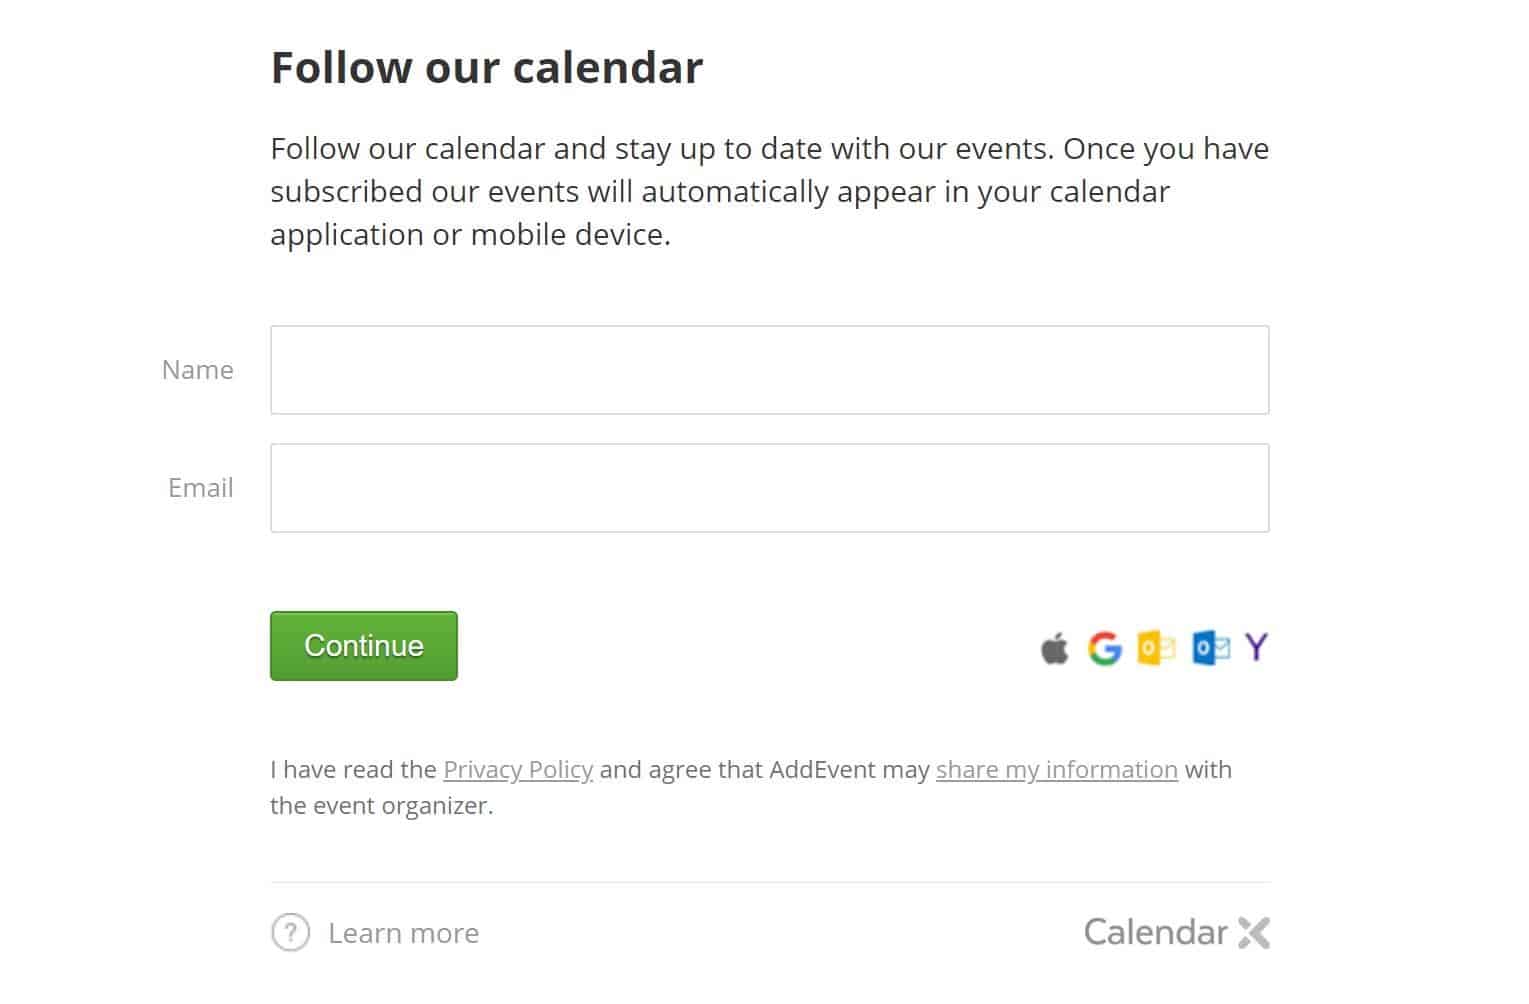Viewport: 1529px width, 1004px height.
Task: Focus the Name input field
Action: point(769,370)
